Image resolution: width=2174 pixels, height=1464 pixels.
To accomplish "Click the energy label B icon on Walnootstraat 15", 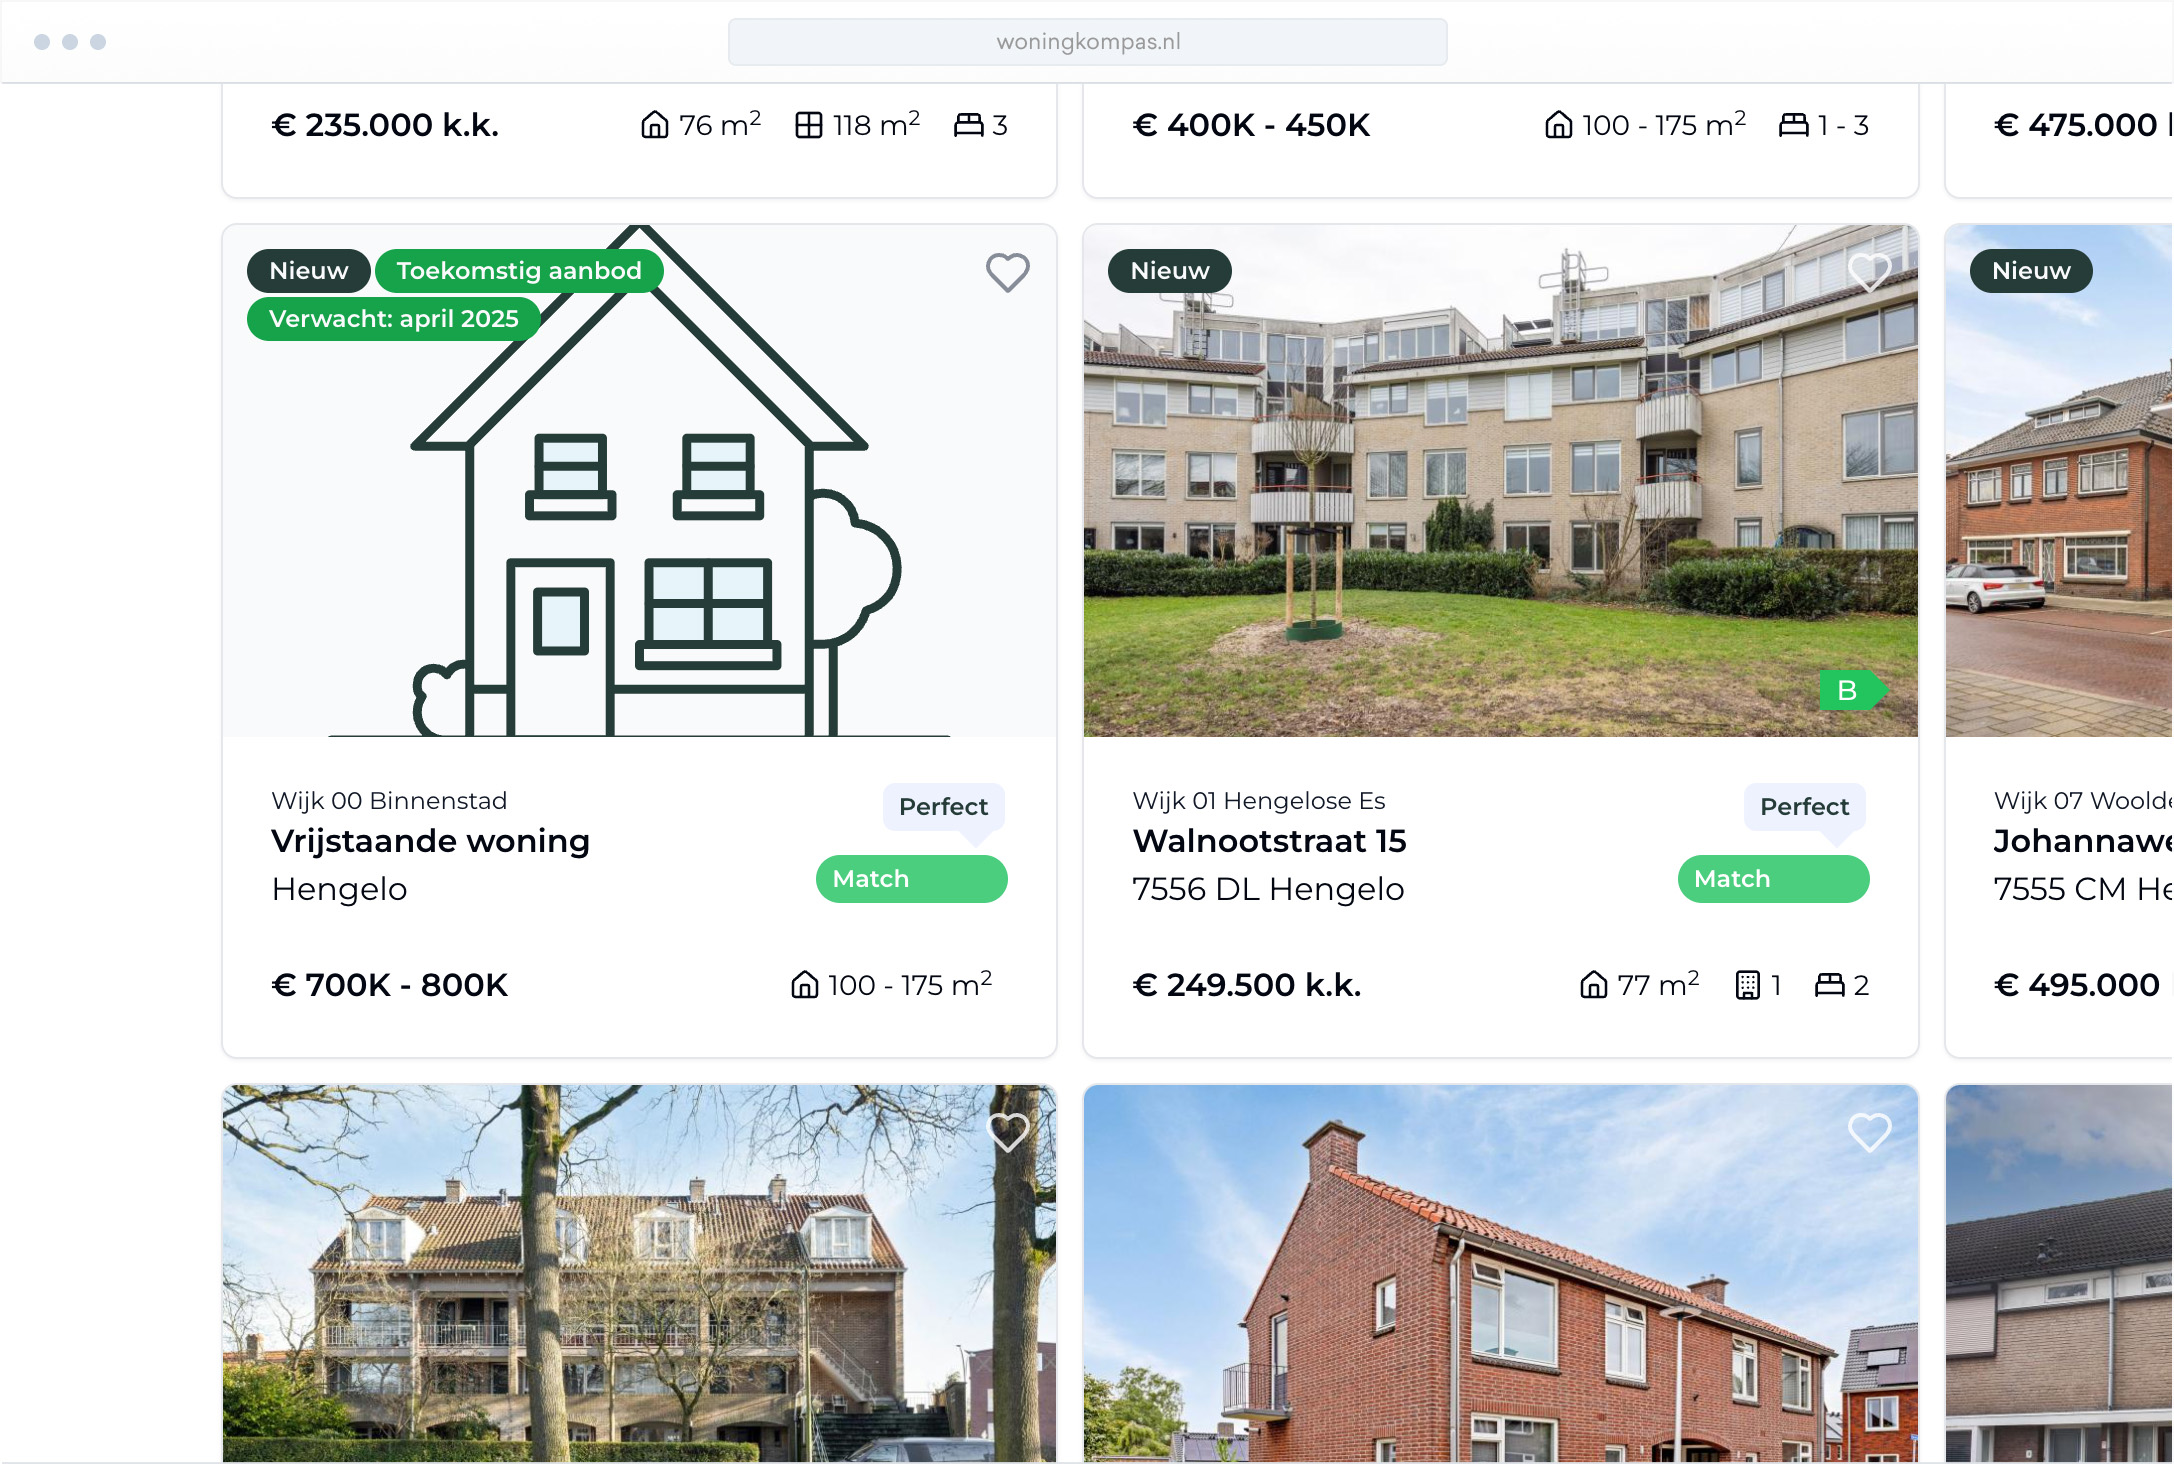I will [1847, 688].
